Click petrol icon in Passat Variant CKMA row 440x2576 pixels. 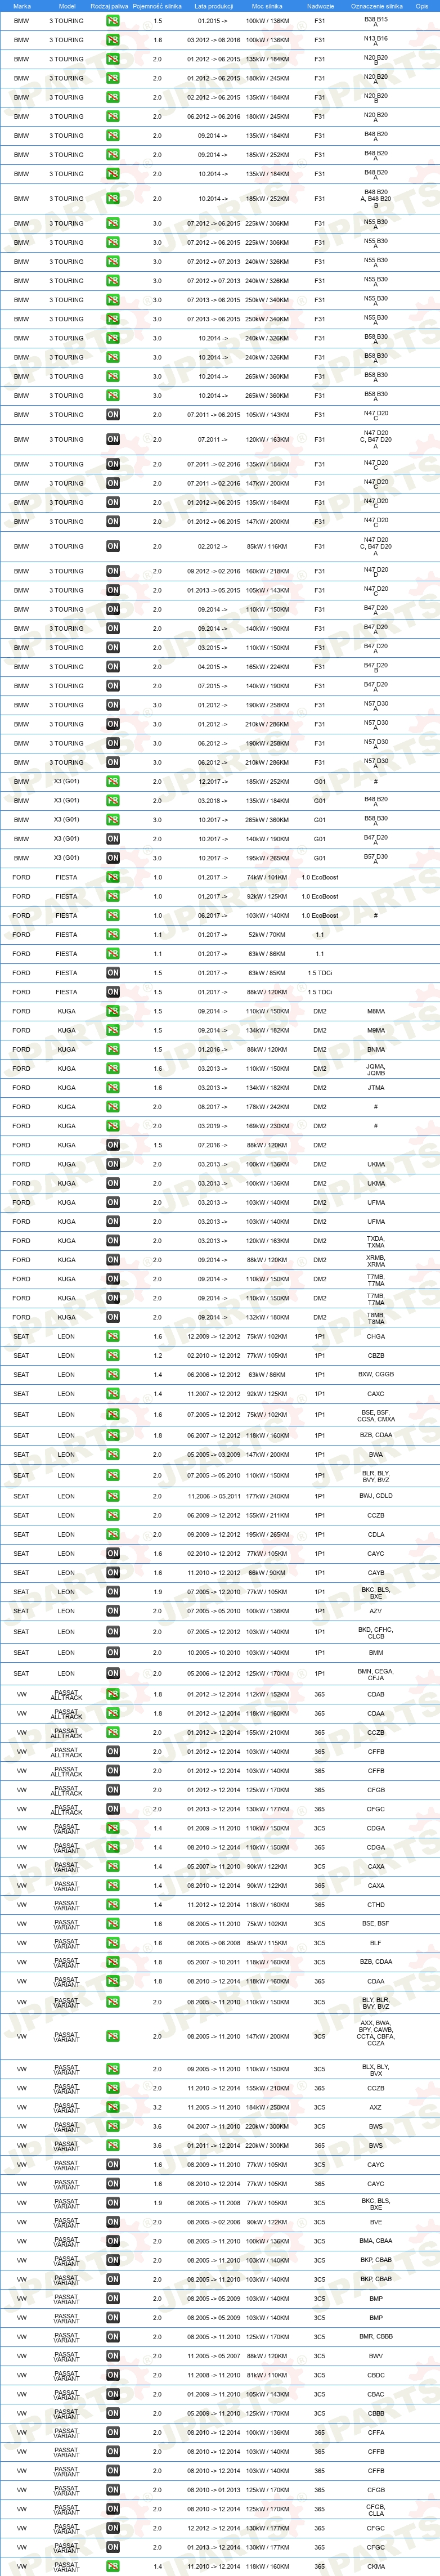(113, 2567)
